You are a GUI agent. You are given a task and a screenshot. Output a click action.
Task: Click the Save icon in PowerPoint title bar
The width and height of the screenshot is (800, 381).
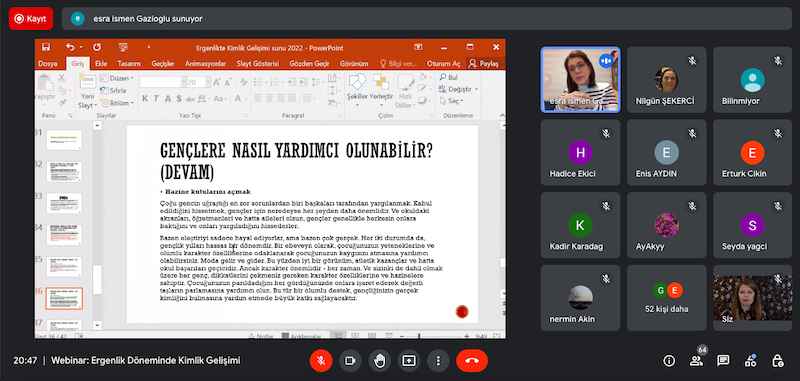coord(46,47)
